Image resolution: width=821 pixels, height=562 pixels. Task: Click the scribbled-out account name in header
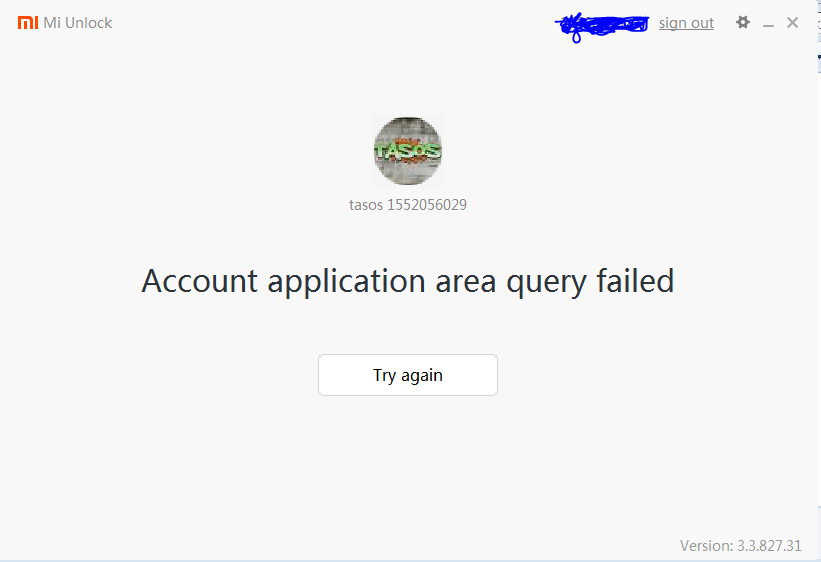click(602, 25)
